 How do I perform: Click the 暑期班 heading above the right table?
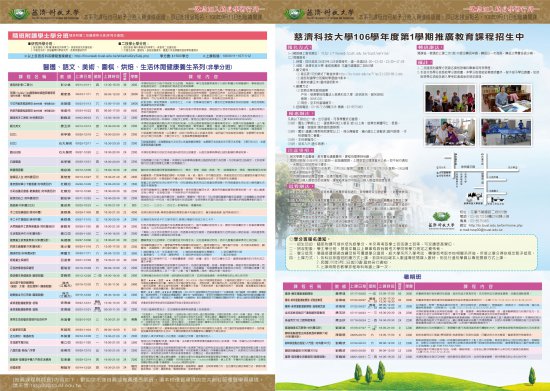click(412, 277)
